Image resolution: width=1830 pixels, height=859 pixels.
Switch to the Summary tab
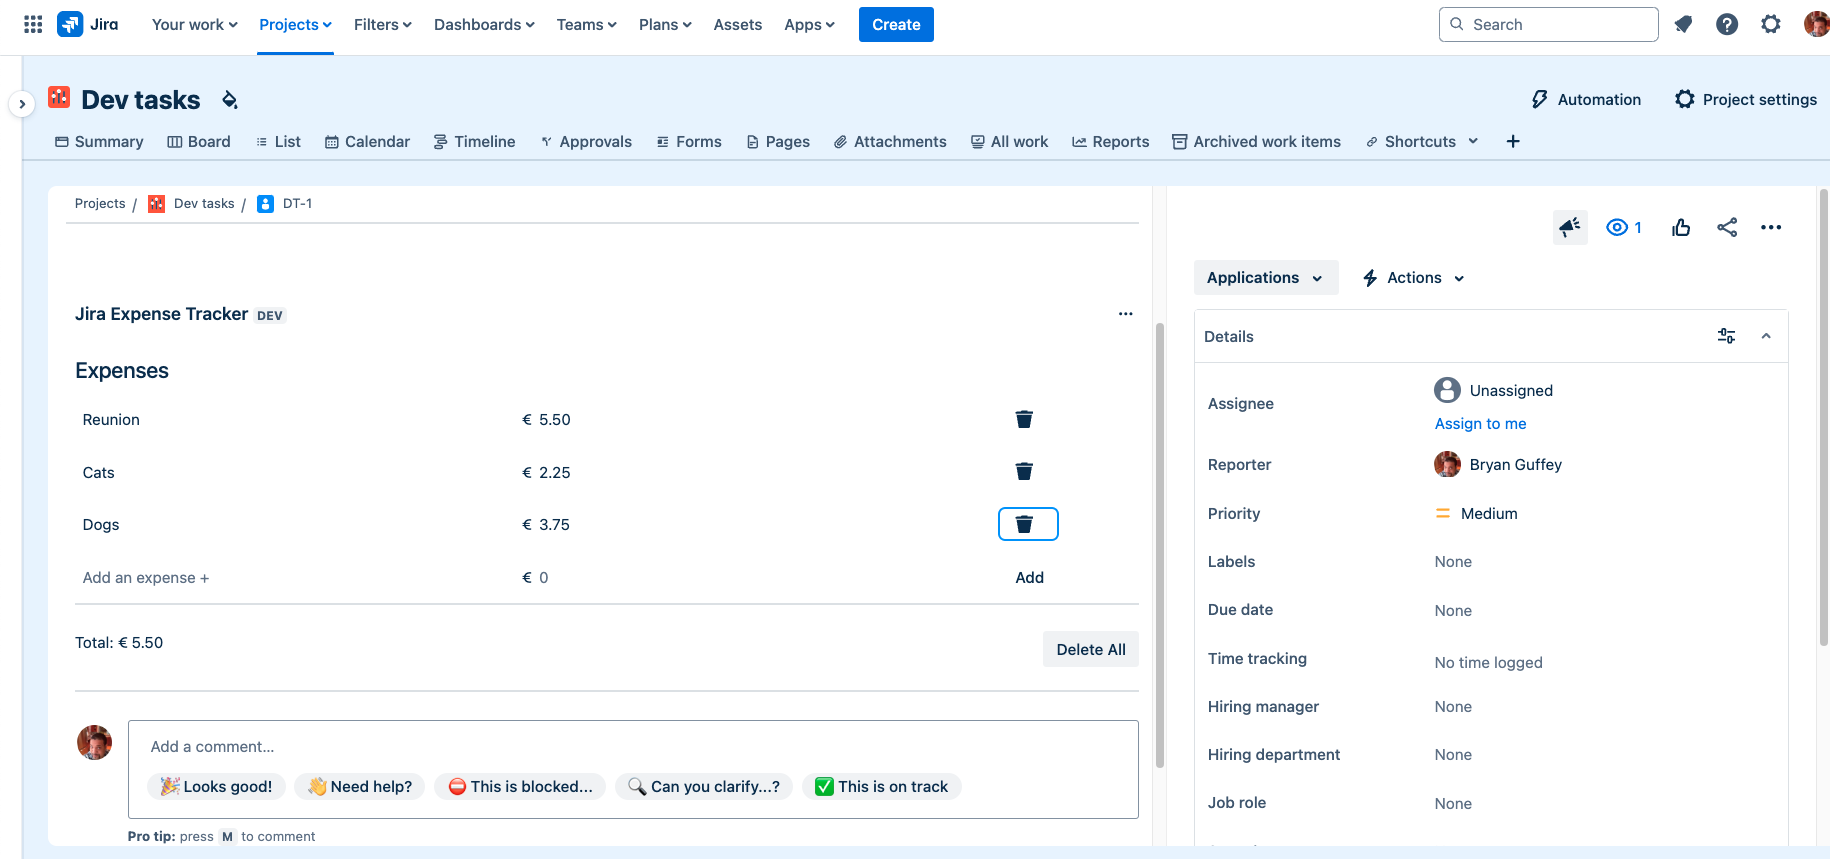[x=99, y=141]
